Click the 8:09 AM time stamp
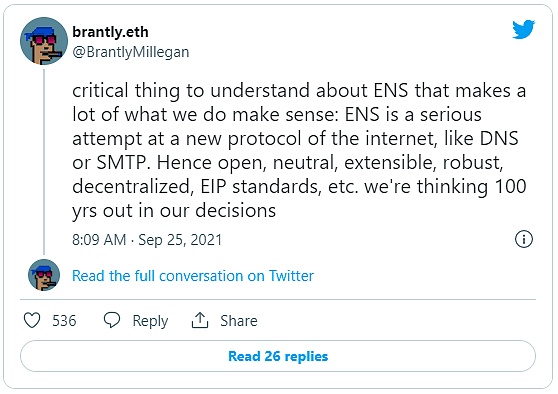This screenshot has width=558, height=394. (x=99, y=240)
